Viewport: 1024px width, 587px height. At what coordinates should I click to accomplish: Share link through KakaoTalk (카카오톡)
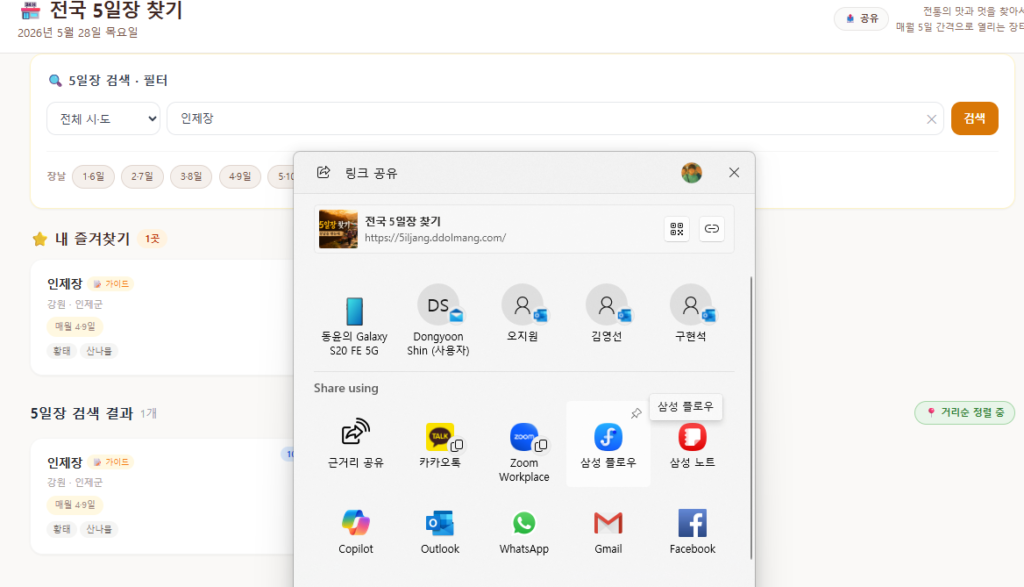[x=440, y=443]
